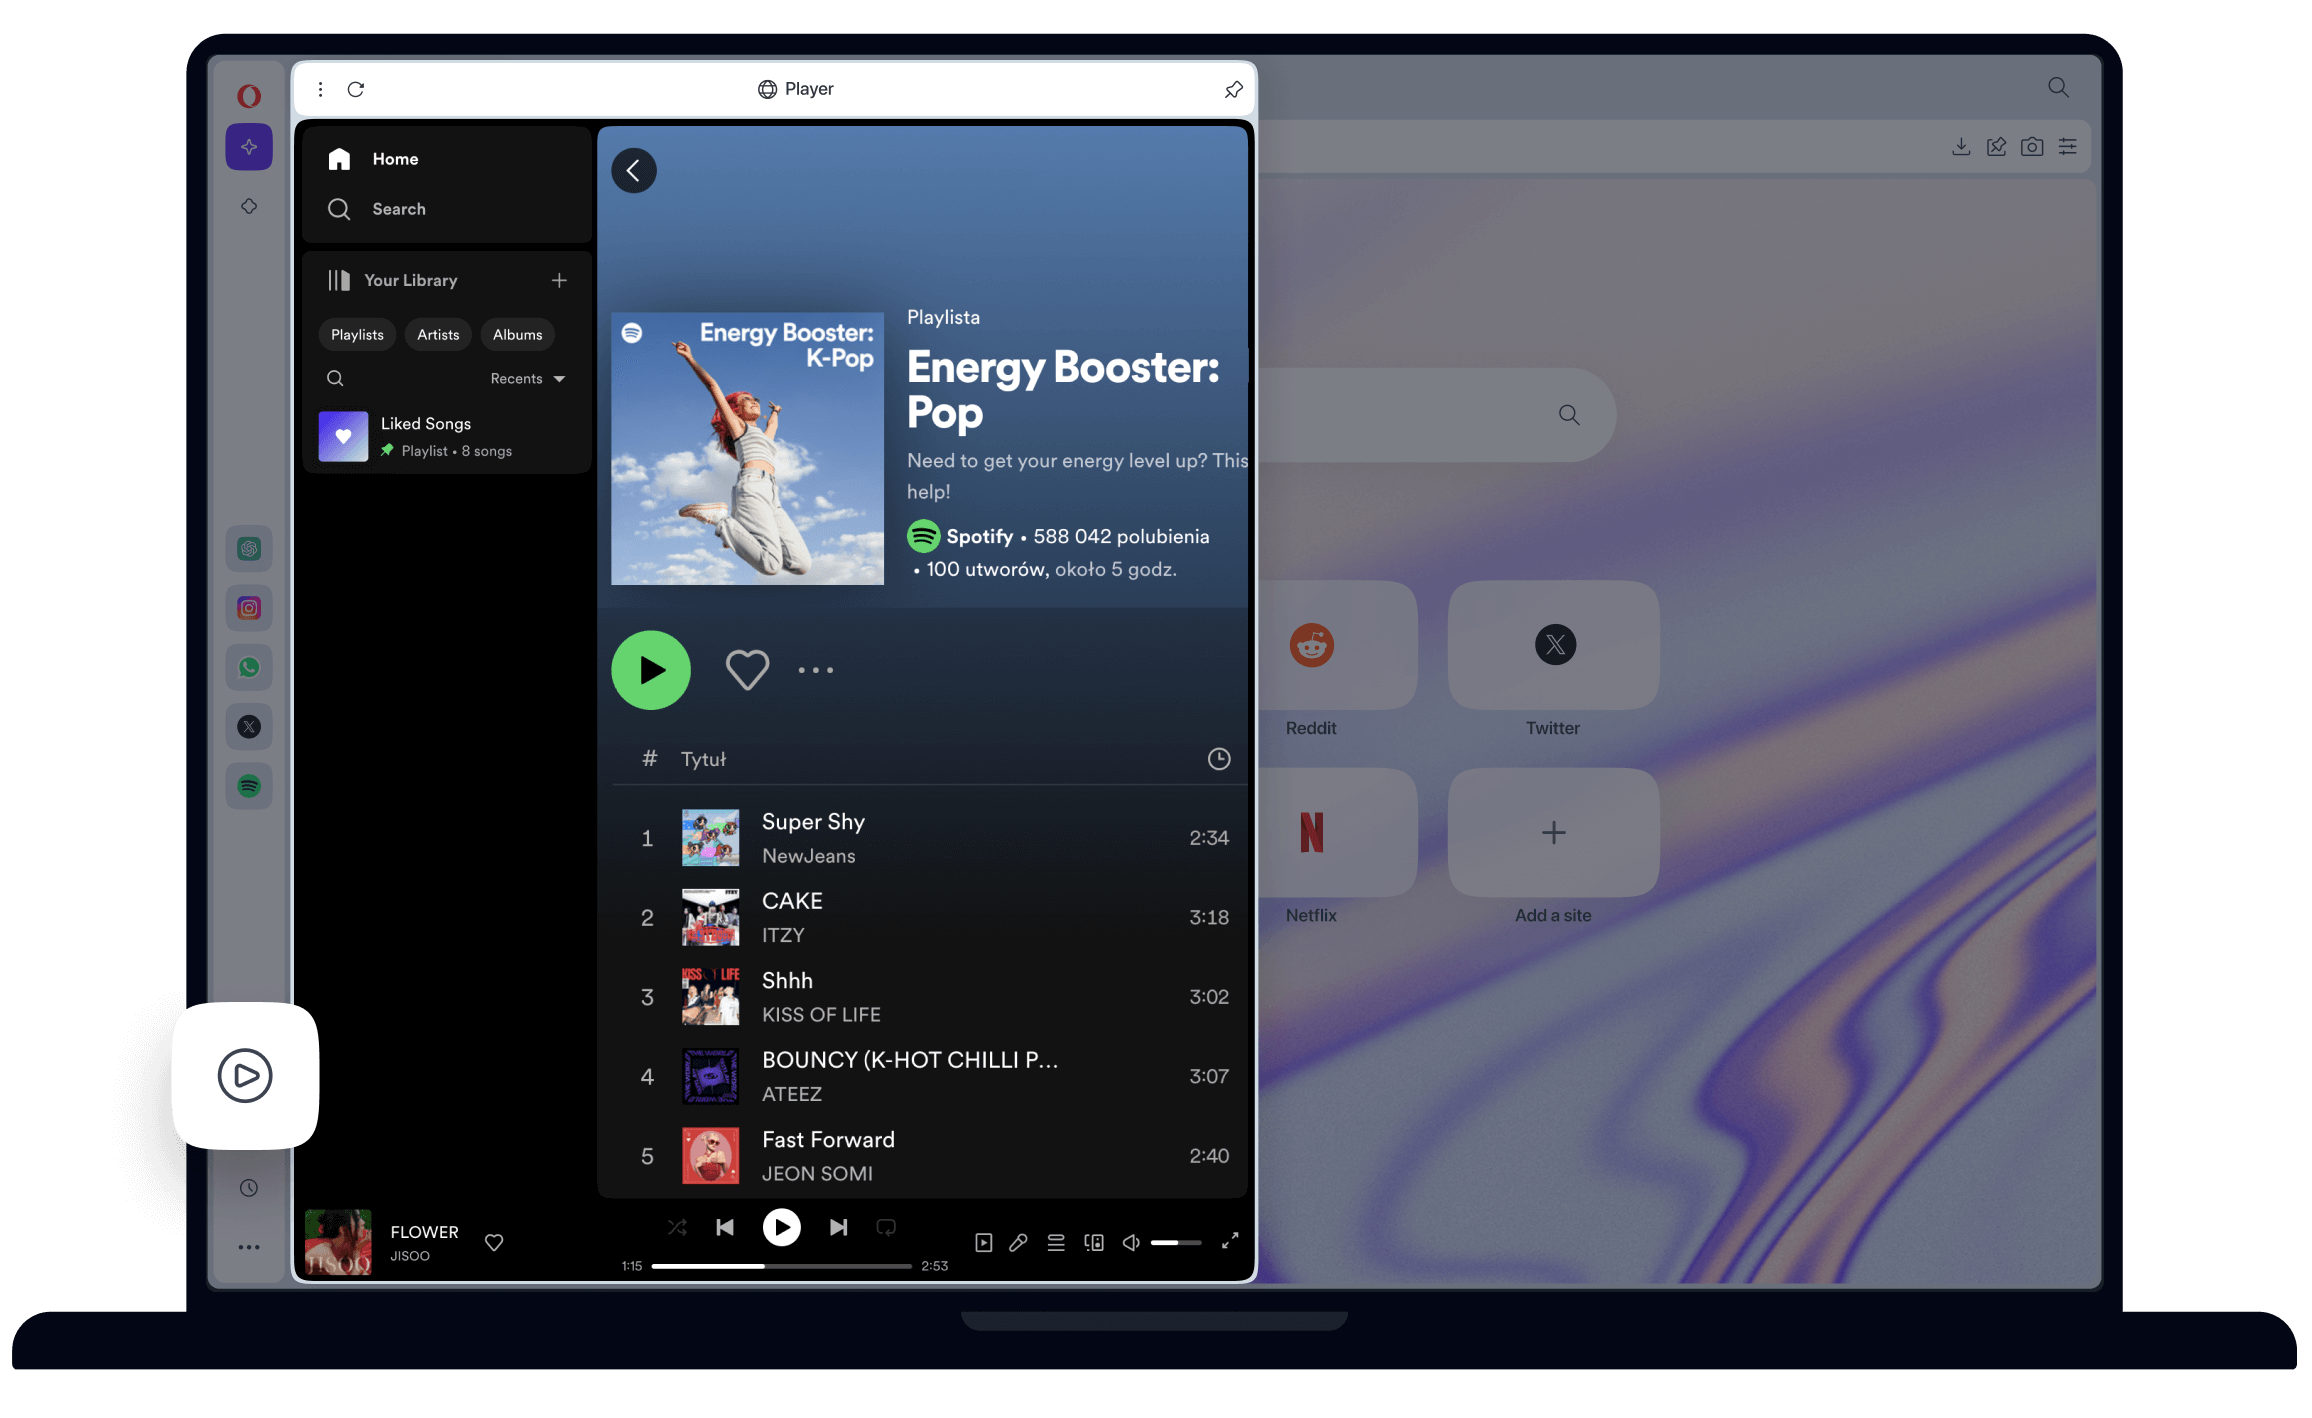This screenshot has width=2312, height=1418.
Task: Toggle repeat mode
Action: (886, 1227)
